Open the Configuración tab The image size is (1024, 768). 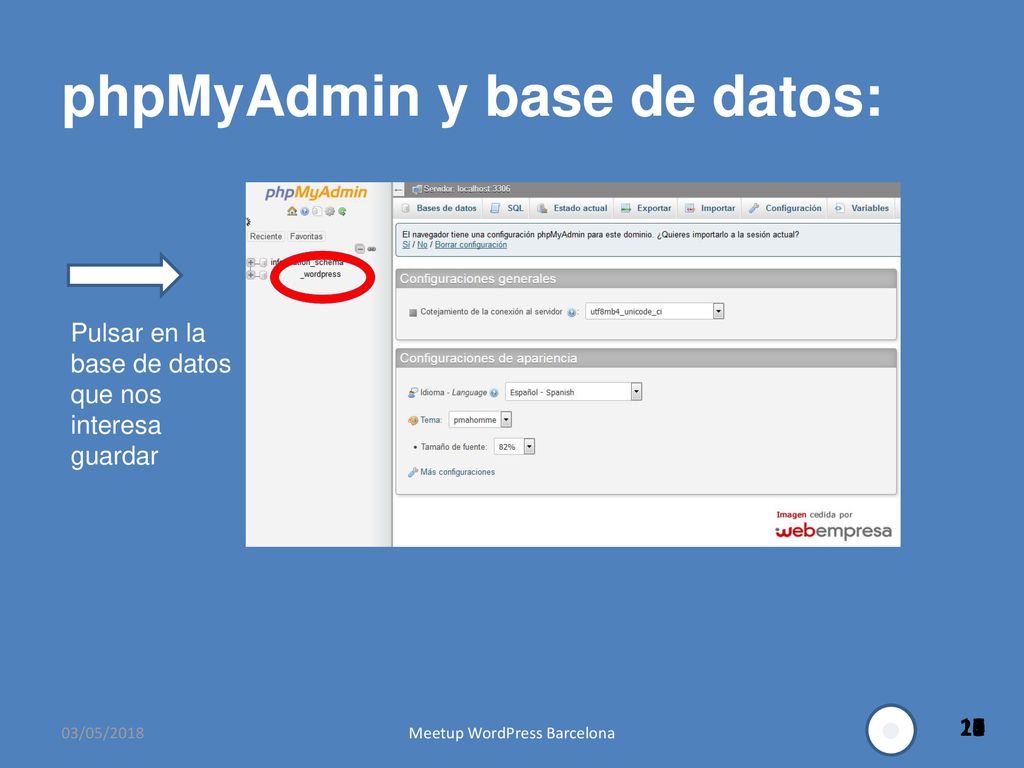click(785, 208)
